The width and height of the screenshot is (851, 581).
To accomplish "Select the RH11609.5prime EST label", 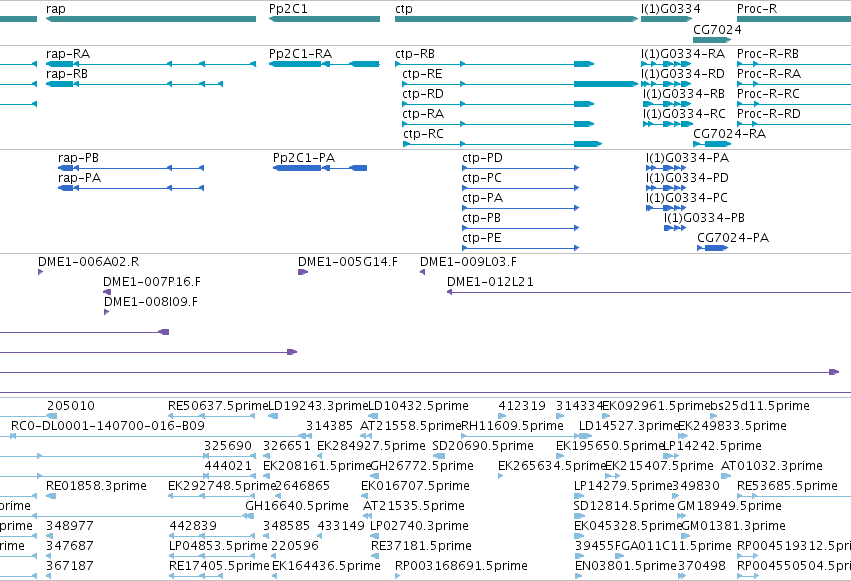I will pos(512,426).
